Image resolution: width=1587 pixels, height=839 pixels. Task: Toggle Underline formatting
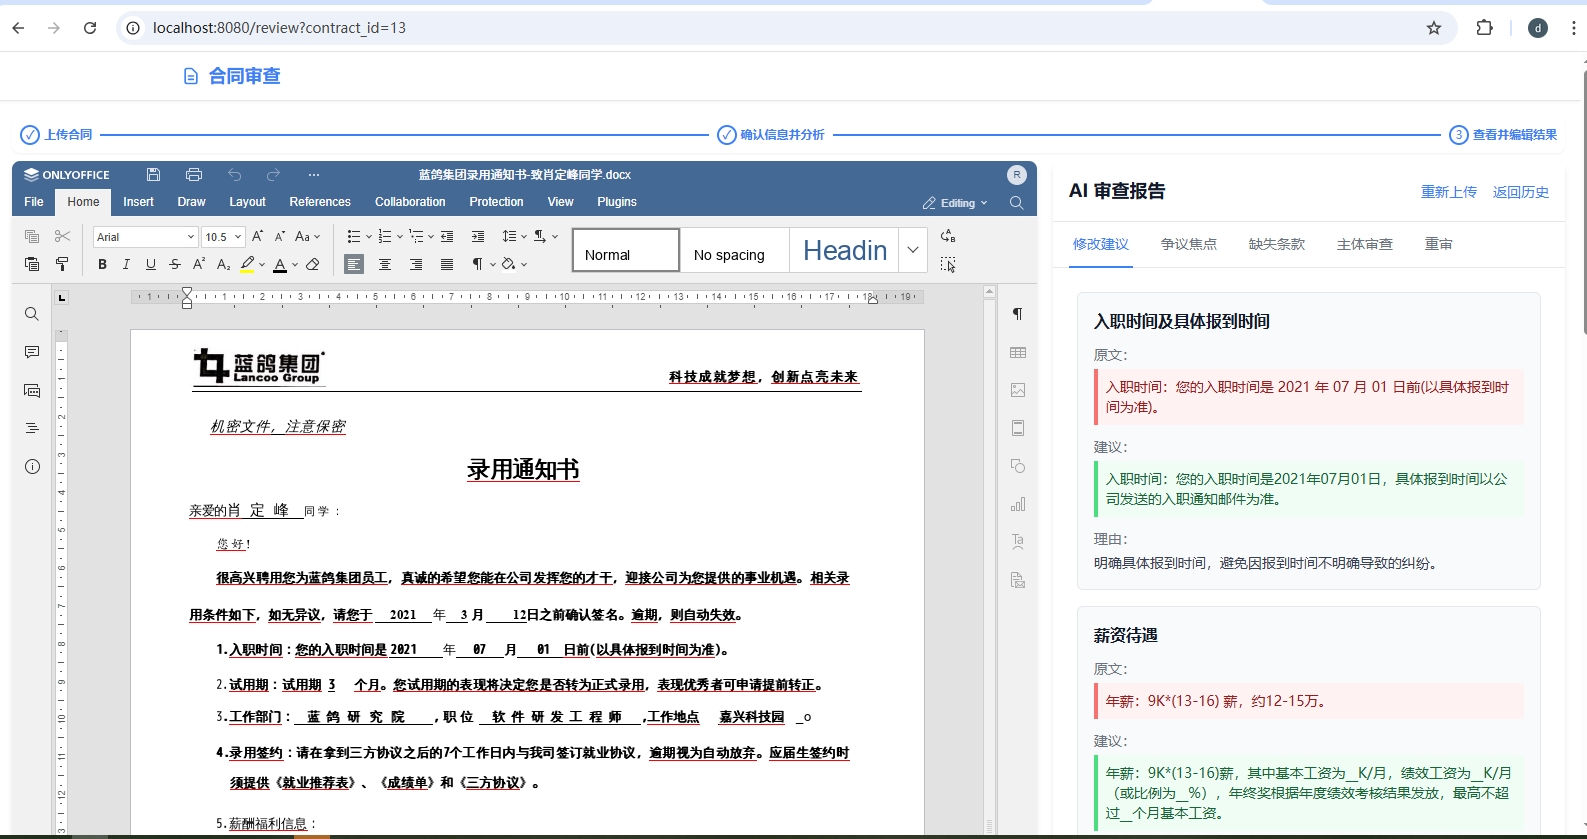pyautogui.click(x=151, y=264)
